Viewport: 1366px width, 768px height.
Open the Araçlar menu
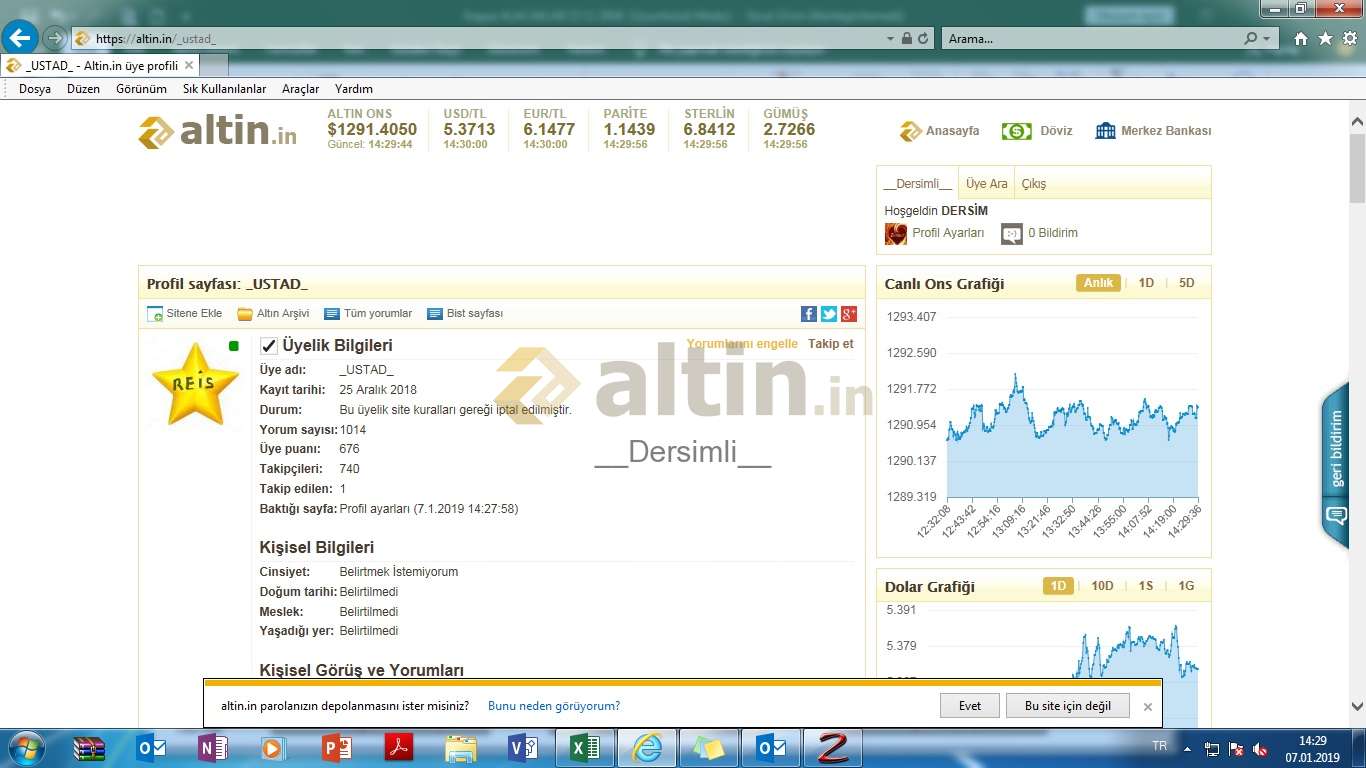[x=300, y=89]
